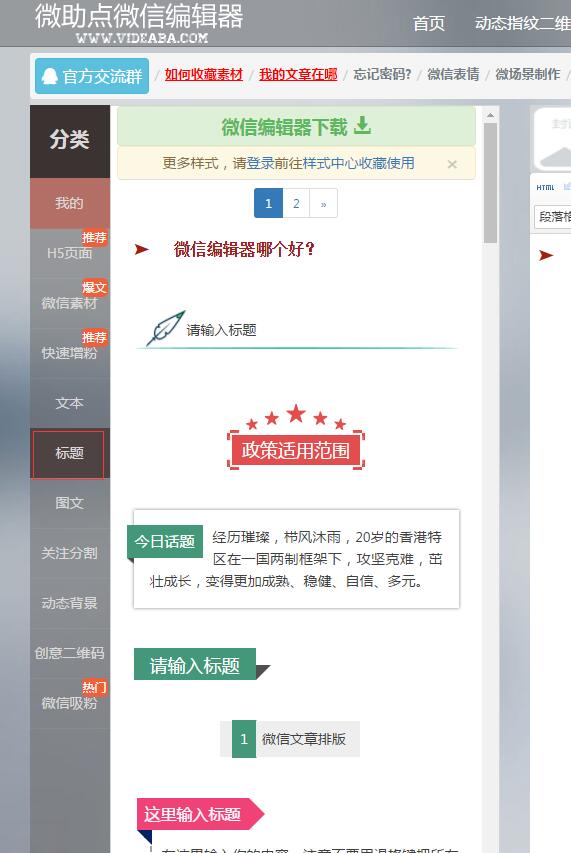Image resolution: width=571 pixels, height=853 pixels.
Task: Dismiss the yellow 更多样式 notice
Action: pyautogui.click(x=452, y=164)
